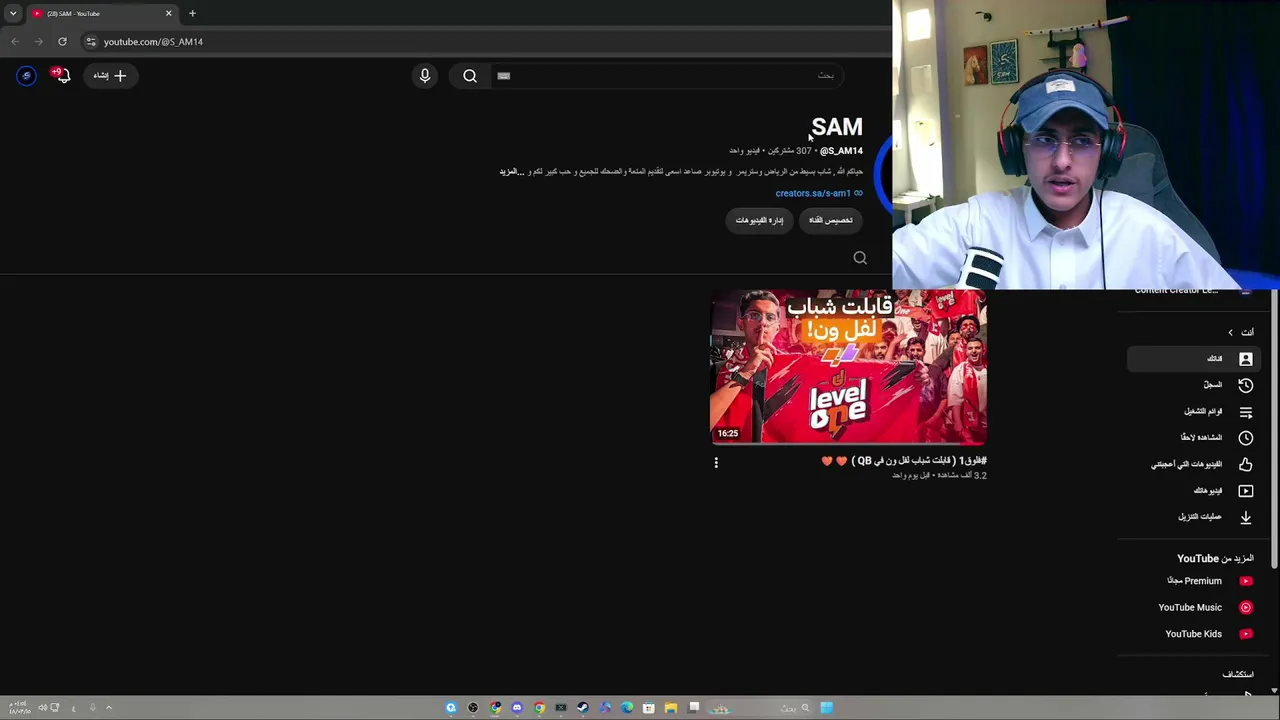The height and width of the screenshot is (720, 1280).
Task: Expand the You (أنت) sidebar section
Action: tap(1240, 332)
